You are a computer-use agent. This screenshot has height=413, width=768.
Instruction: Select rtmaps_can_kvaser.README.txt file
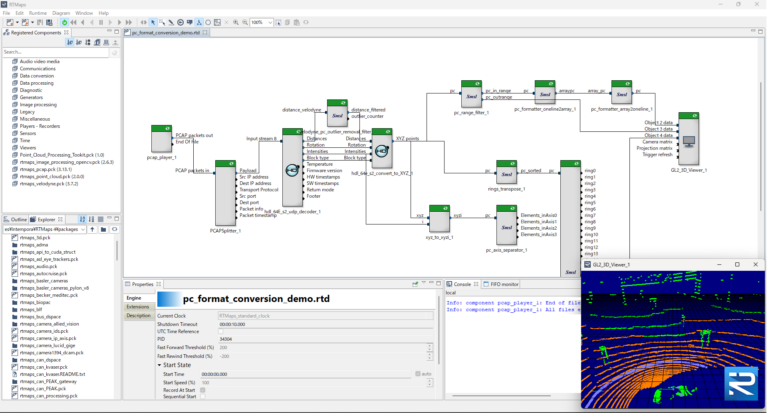coord(52,374)
